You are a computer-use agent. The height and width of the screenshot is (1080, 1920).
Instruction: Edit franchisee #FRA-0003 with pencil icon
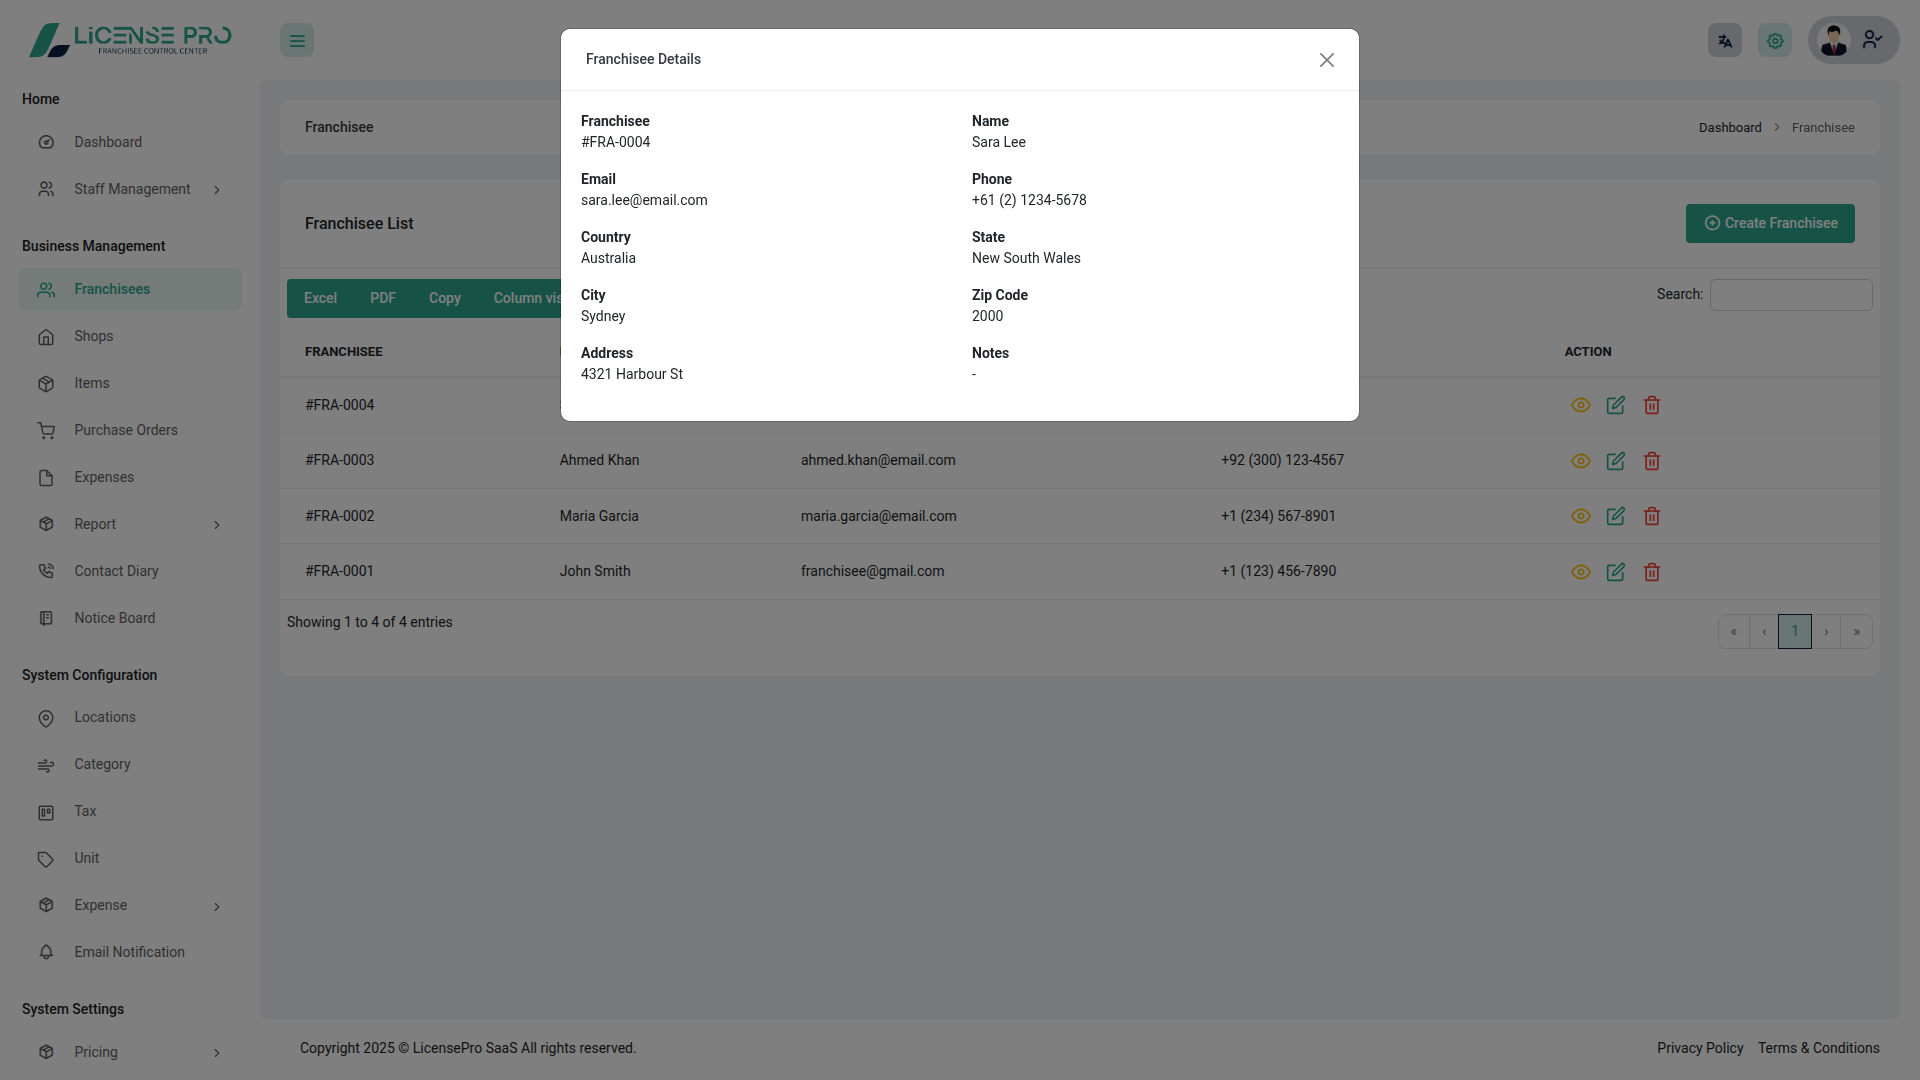1615,461
